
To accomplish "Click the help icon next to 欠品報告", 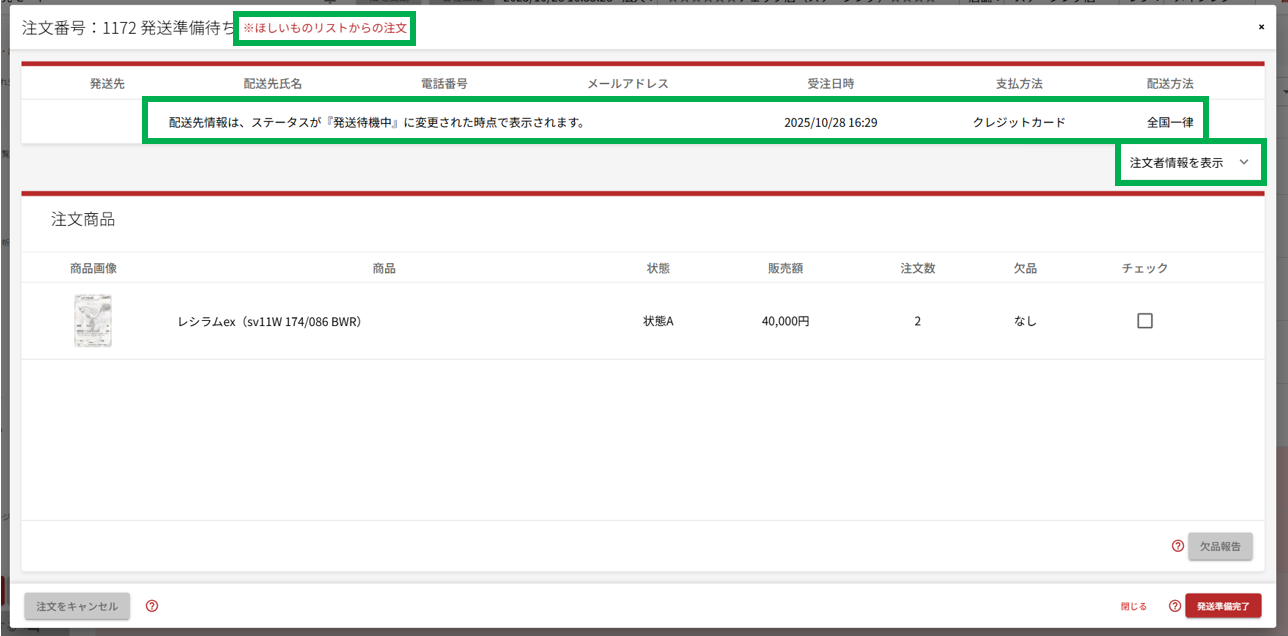I will point(1177,546).
